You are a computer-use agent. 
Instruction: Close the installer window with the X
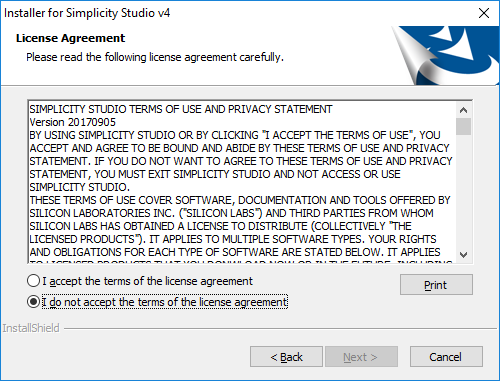[x=484, y=13]
